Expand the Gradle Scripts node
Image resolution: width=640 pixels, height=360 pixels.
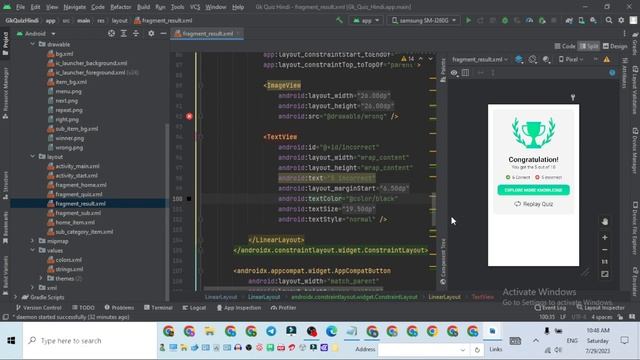click(x=16, y=297)
